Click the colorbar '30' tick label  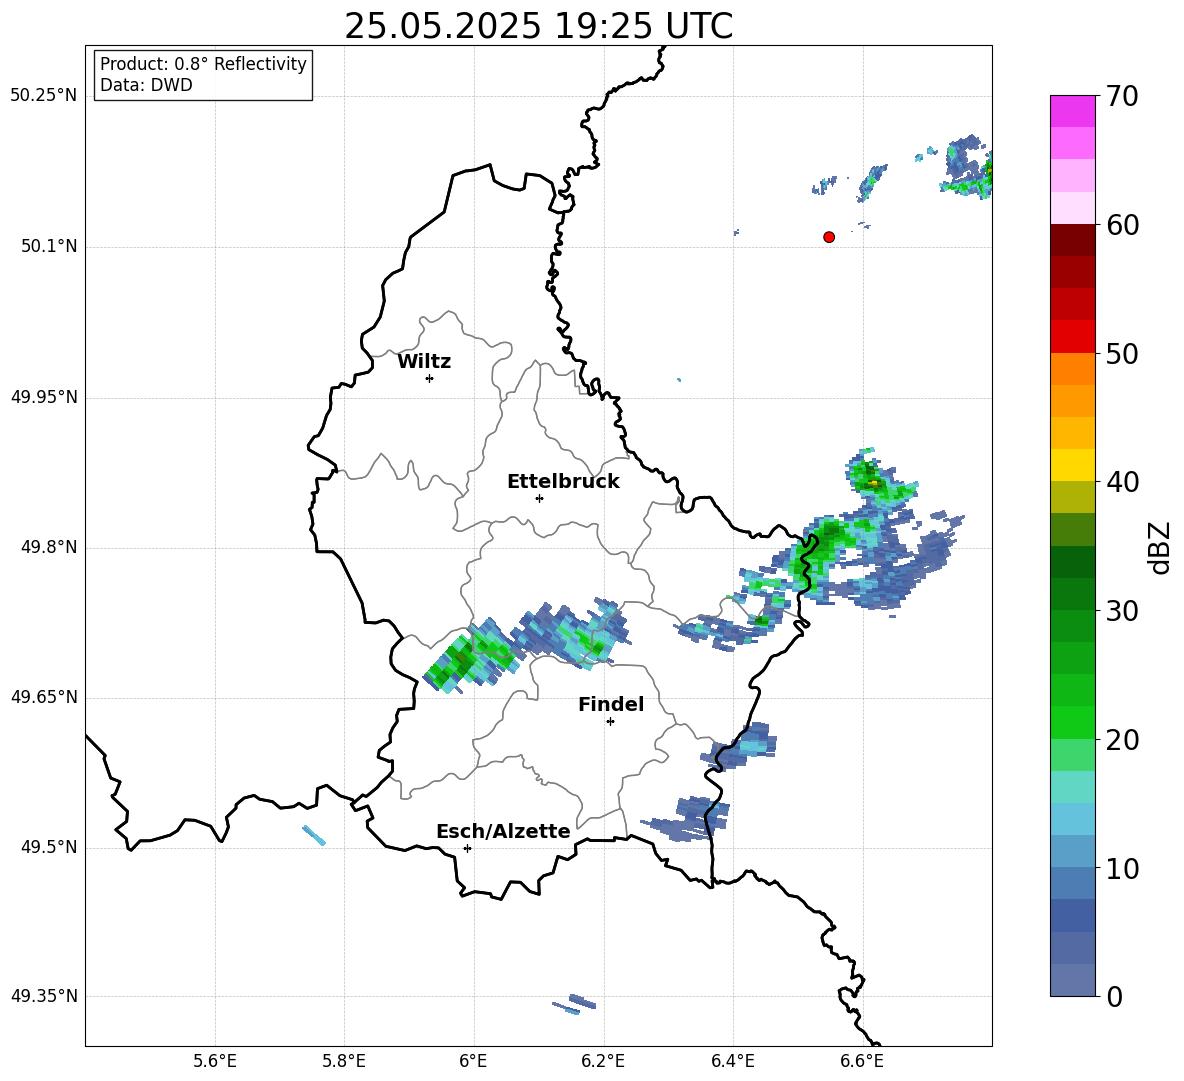click(x=1122, y=611)
